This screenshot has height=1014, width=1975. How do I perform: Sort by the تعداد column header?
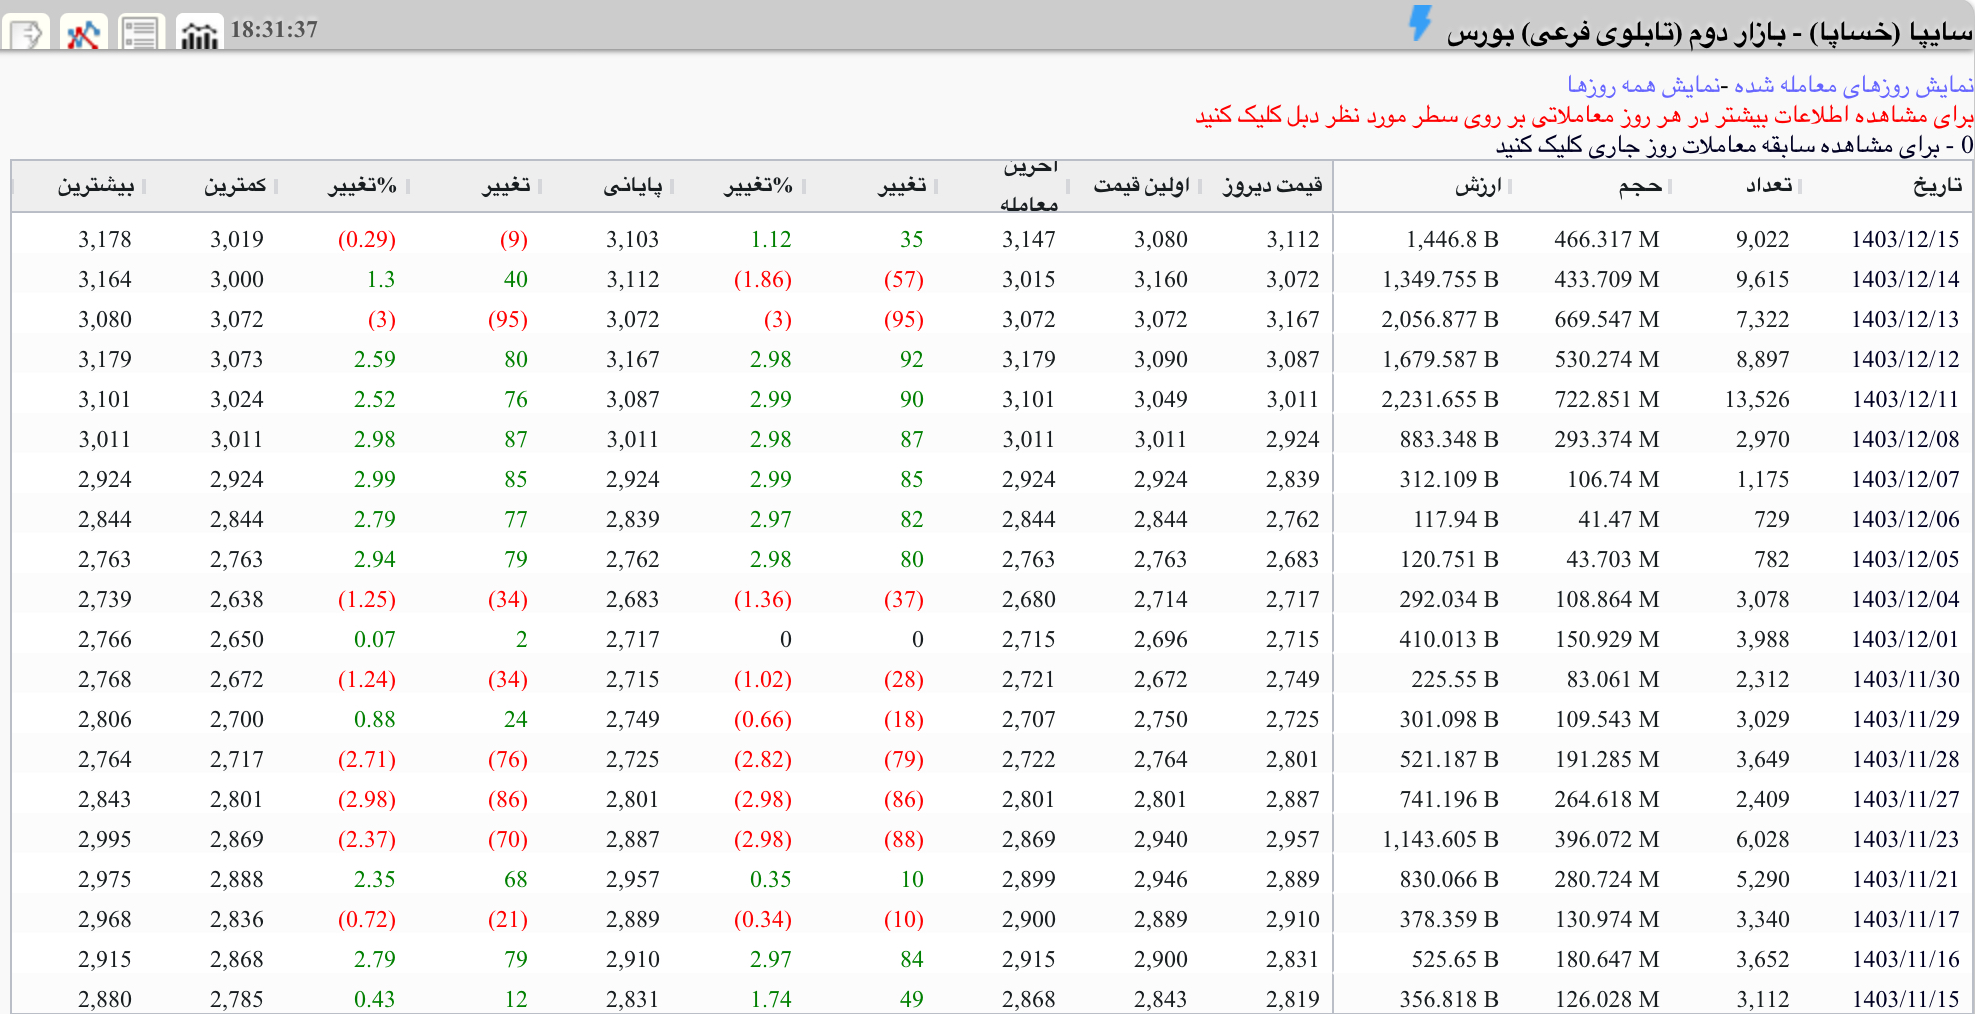point(1768,186)
